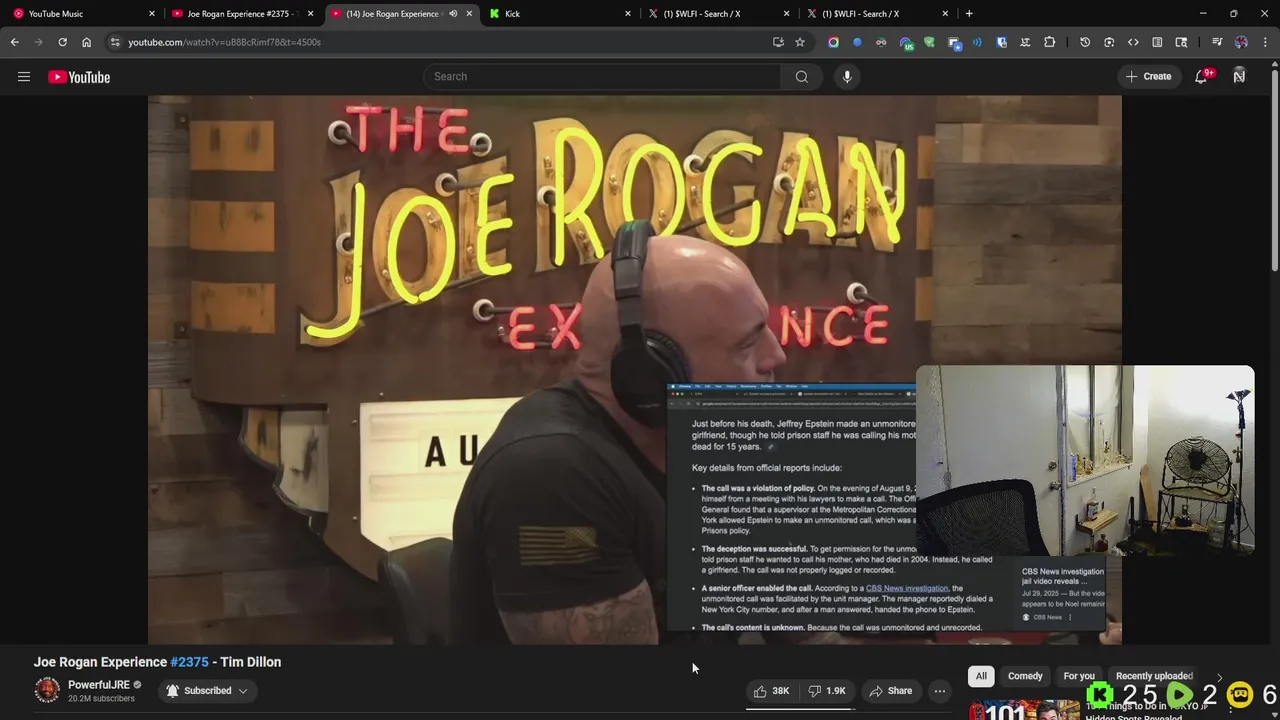The height and width of the screenshot is (720, 1280).
Task: Focus the YouTube search field
Action: click(x=602, y=76)
